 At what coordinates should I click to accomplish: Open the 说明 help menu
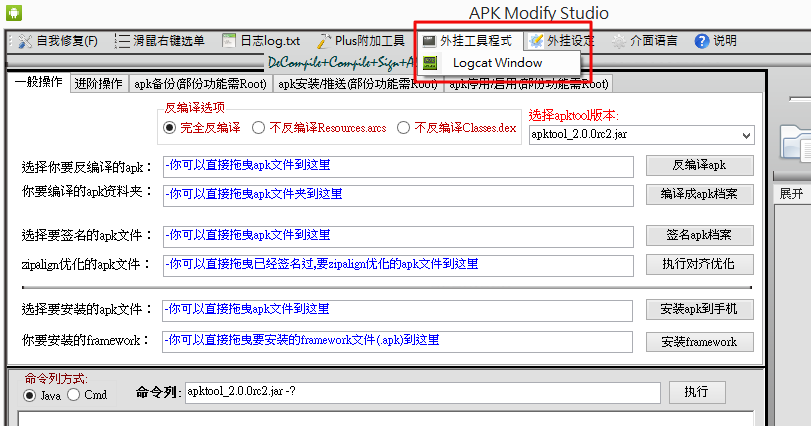[x=716, y=41]
